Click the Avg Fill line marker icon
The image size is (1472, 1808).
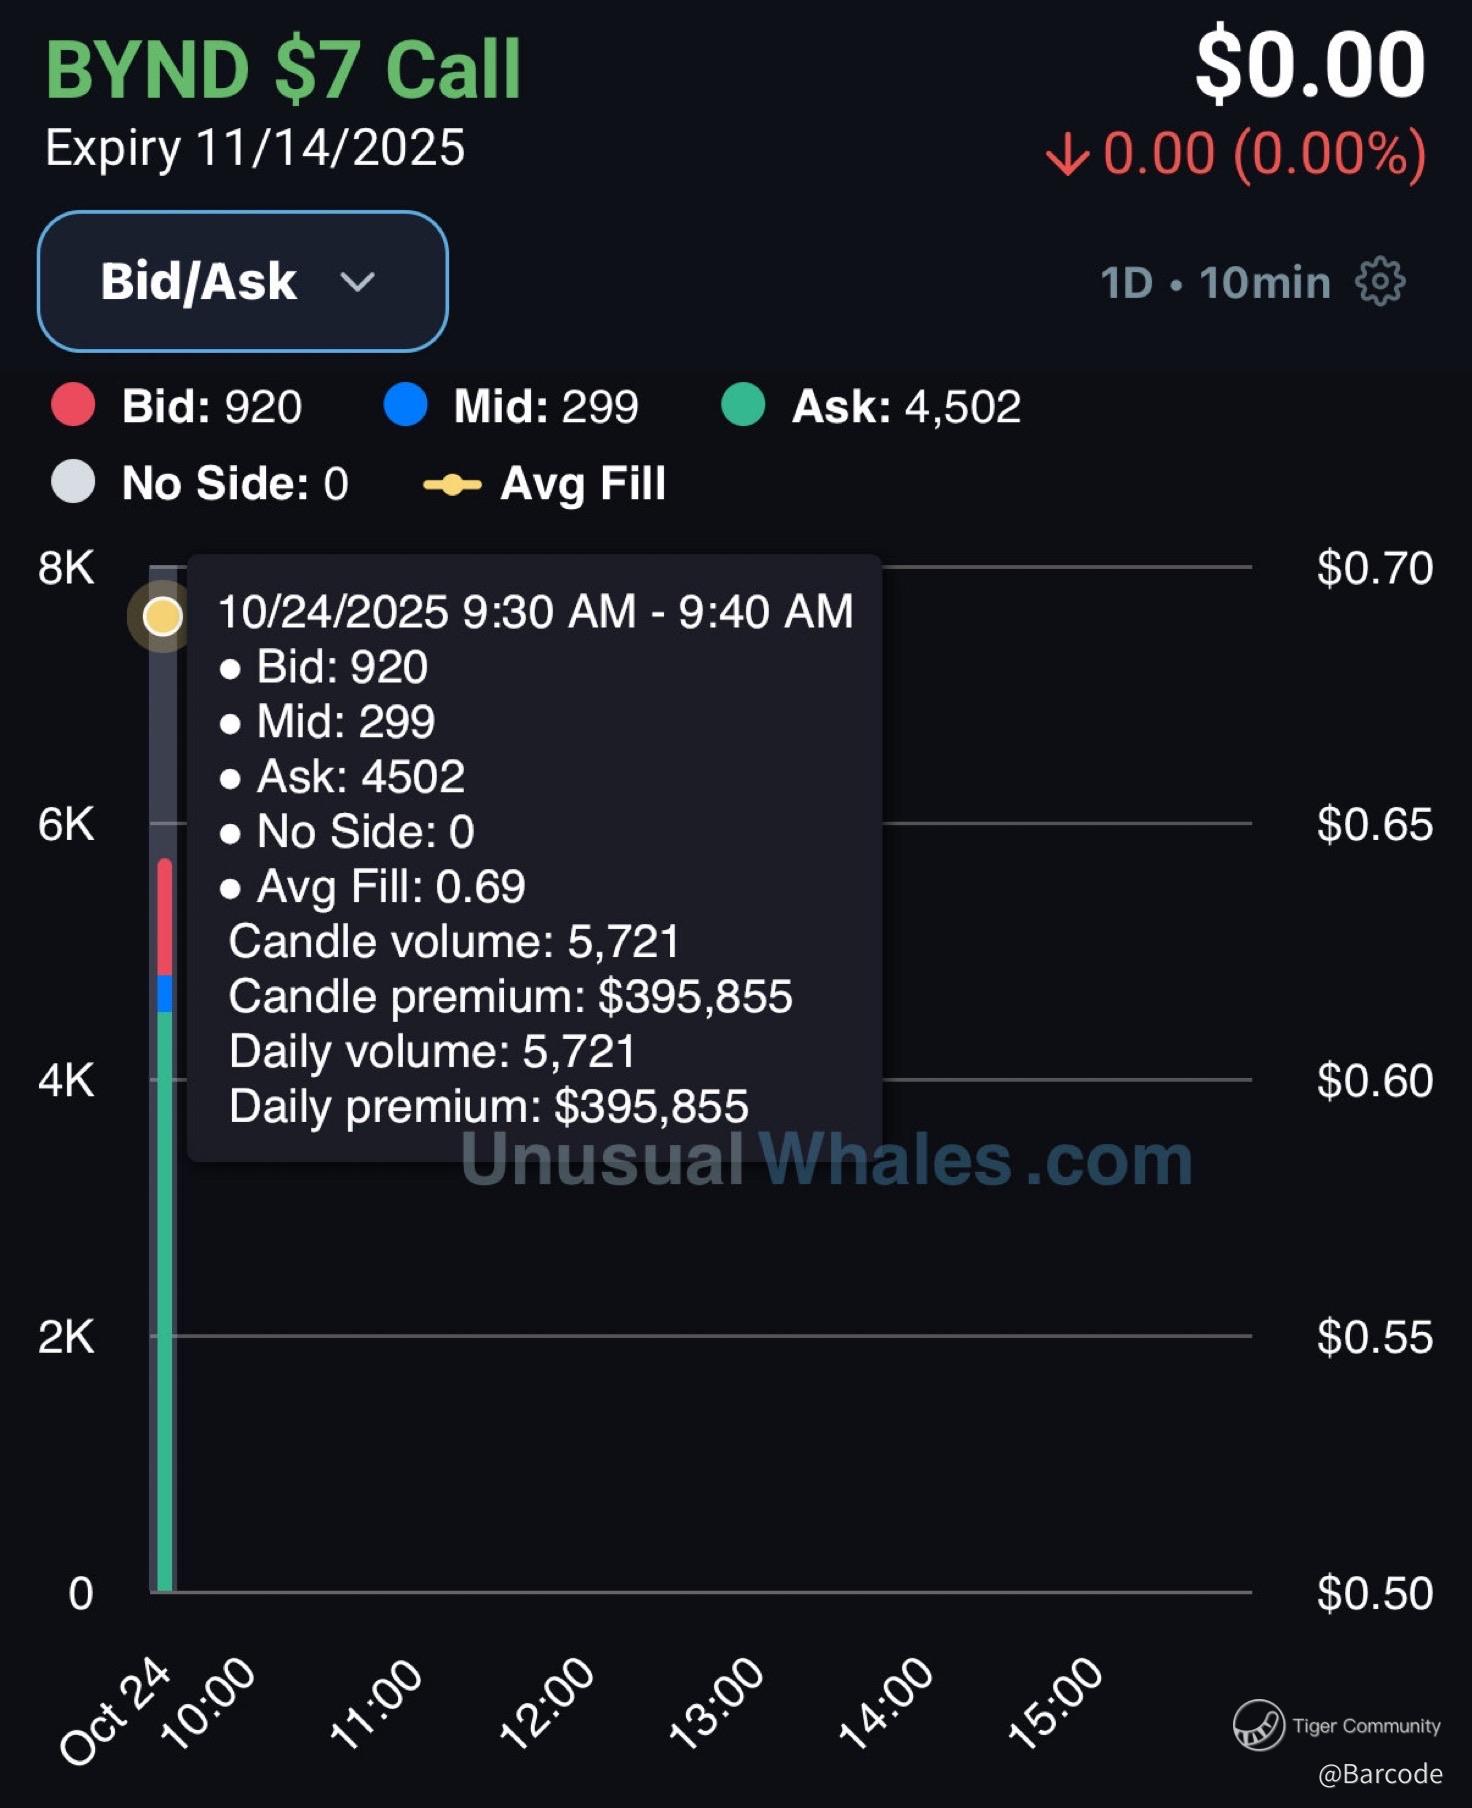[452, 485]
